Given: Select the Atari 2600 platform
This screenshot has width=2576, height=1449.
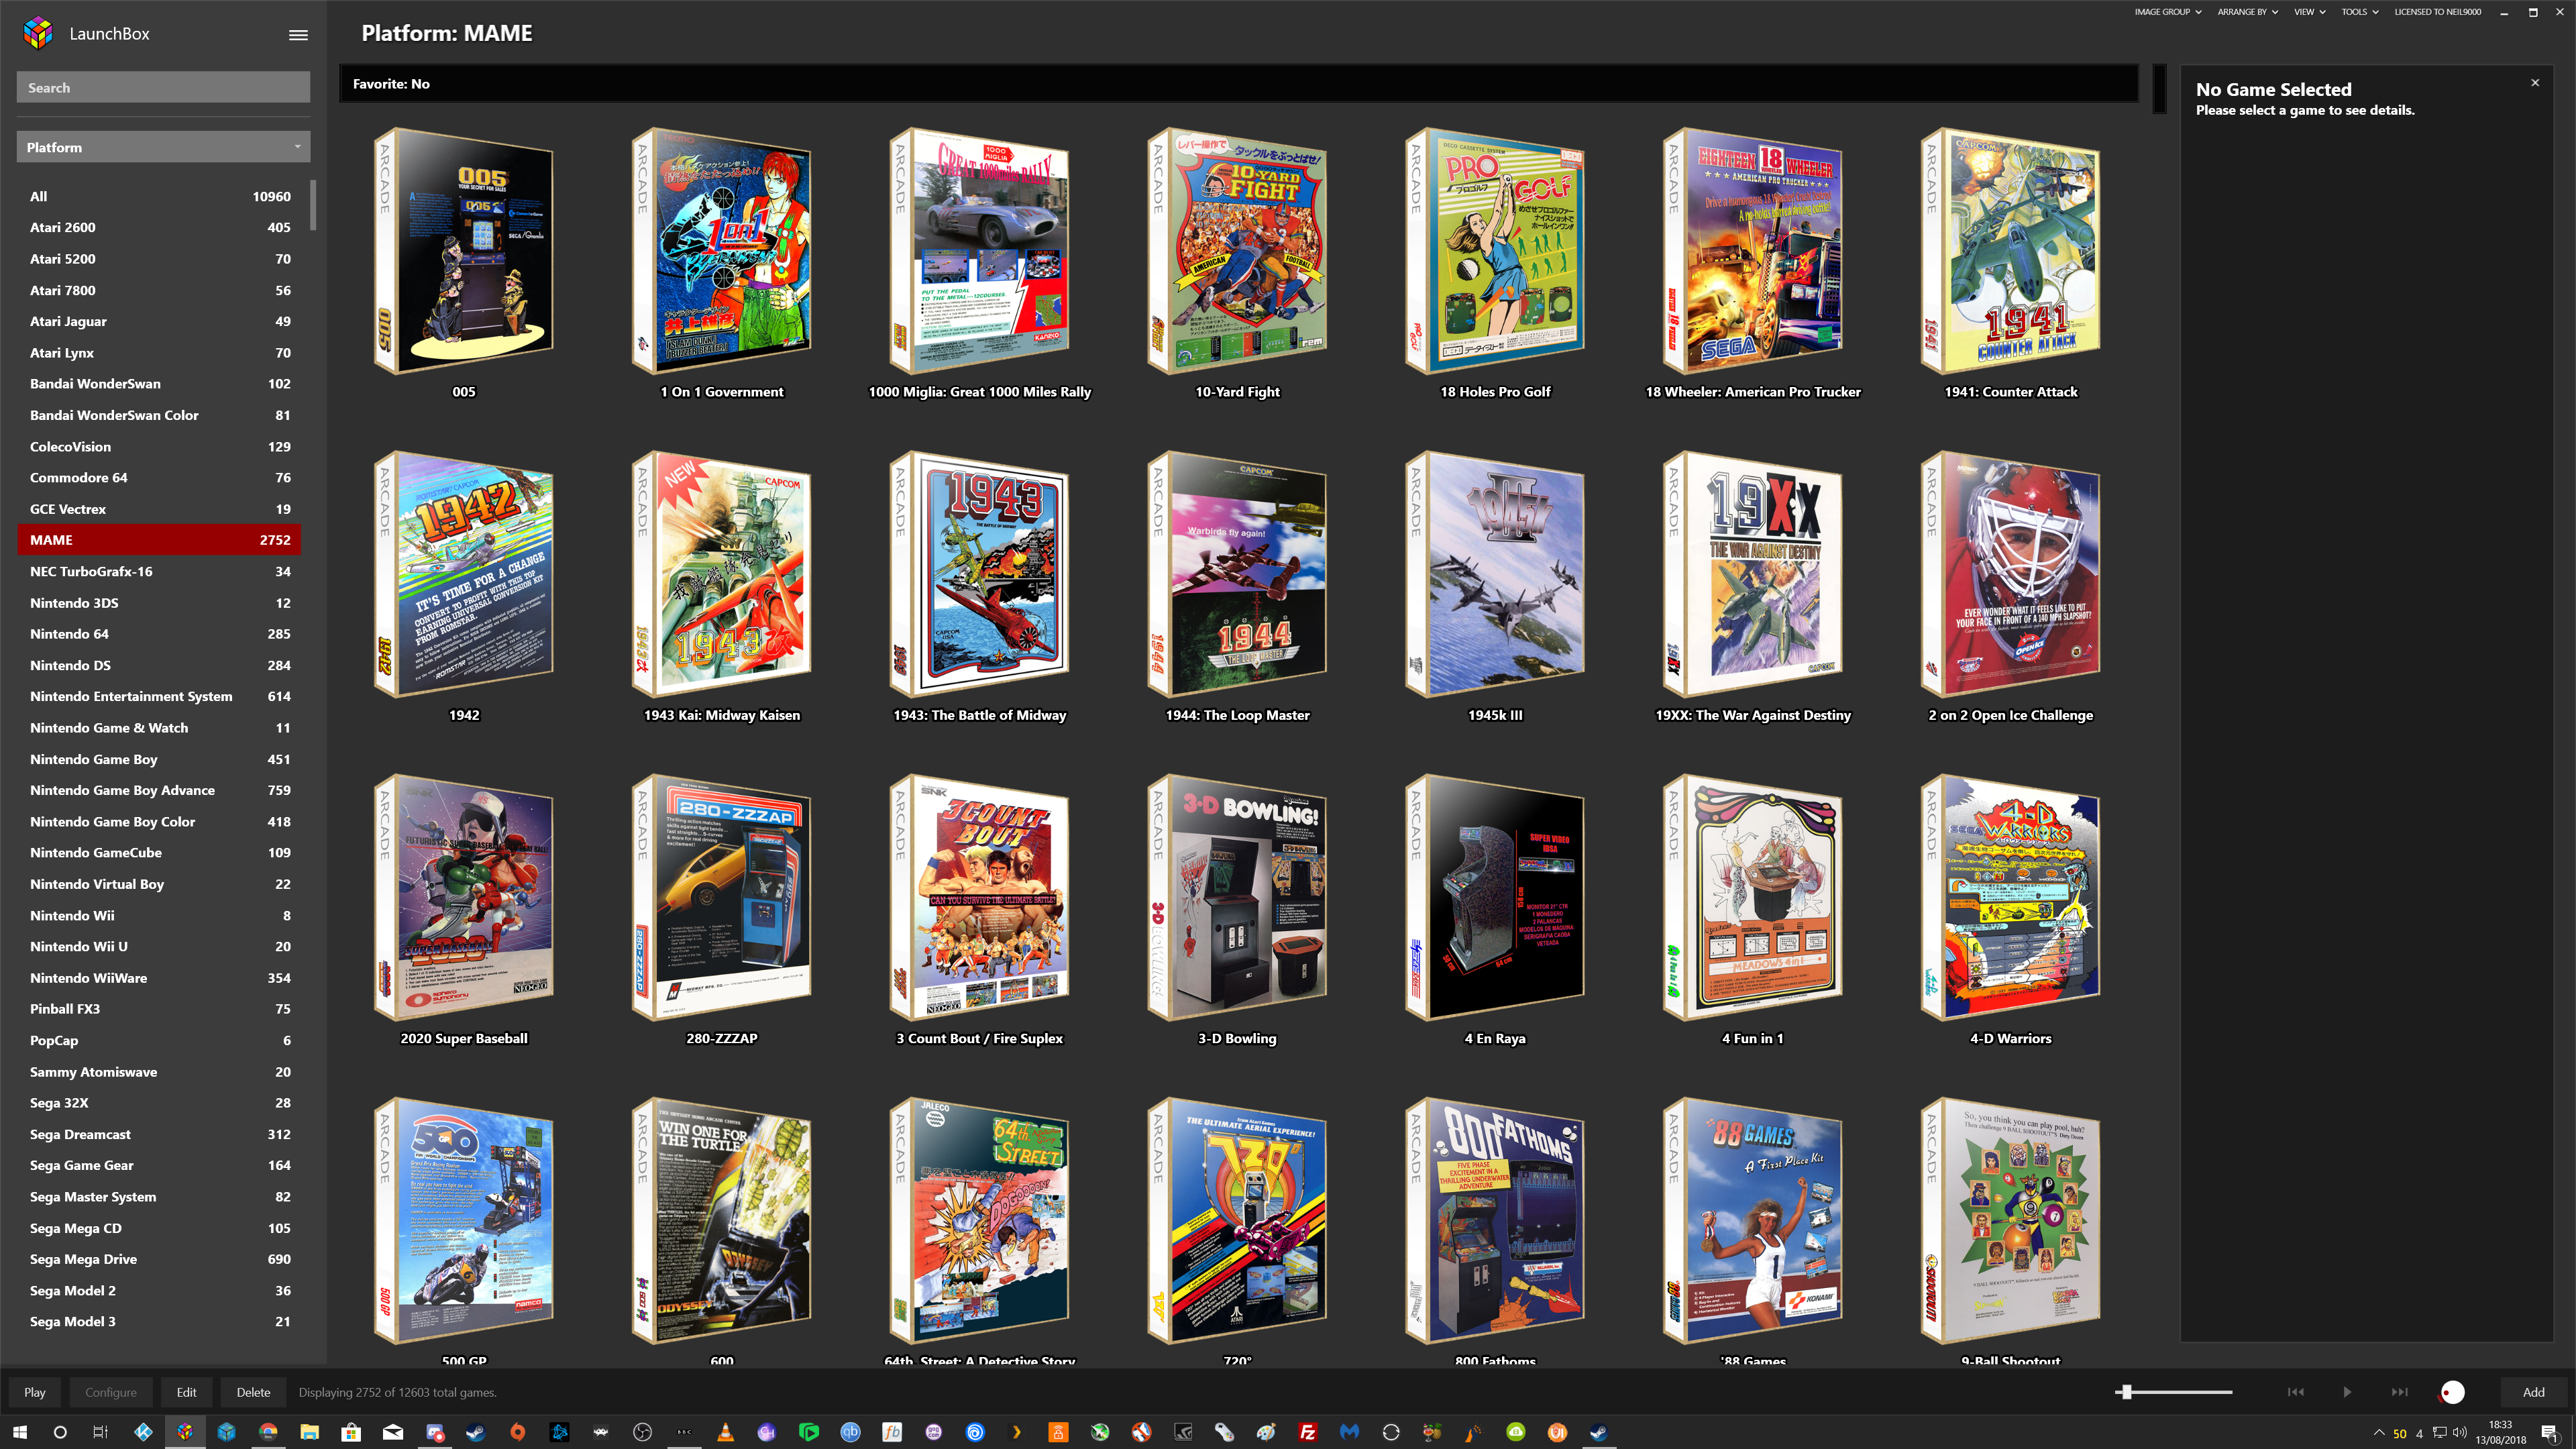Looking at the screenshot, I should click(160, 227).
